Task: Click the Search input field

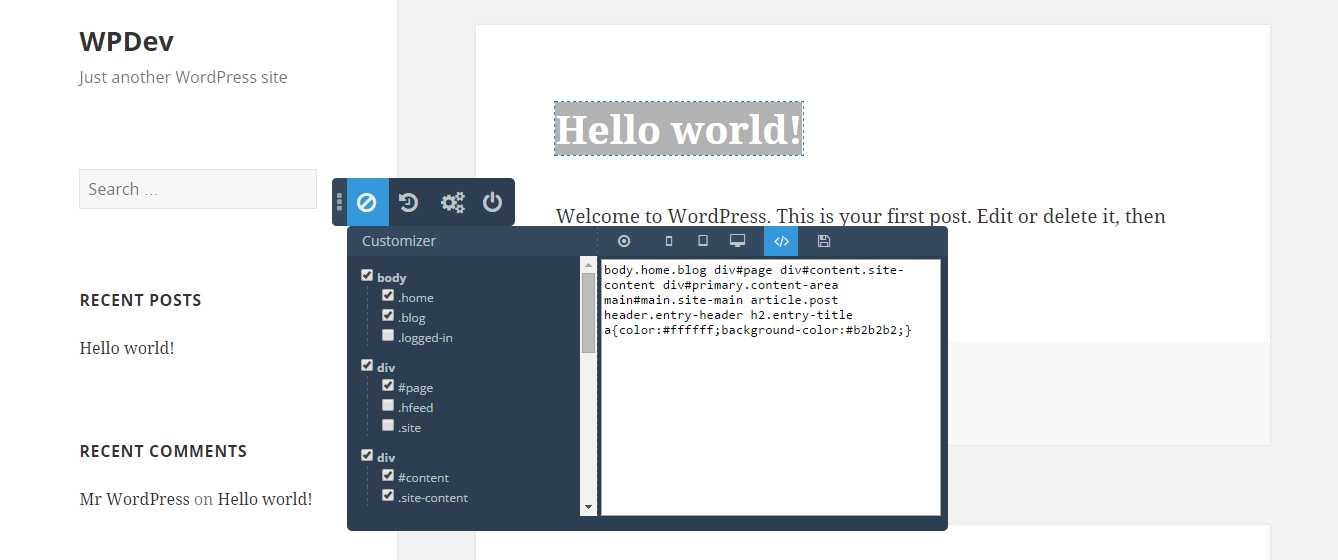Action: (198, 189)
